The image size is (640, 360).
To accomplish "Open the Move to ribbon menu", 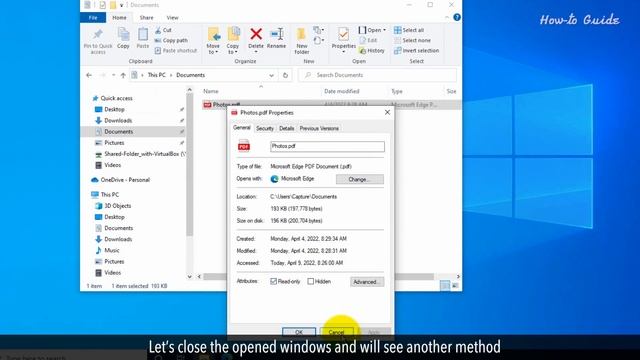I will tap(213, 41).
